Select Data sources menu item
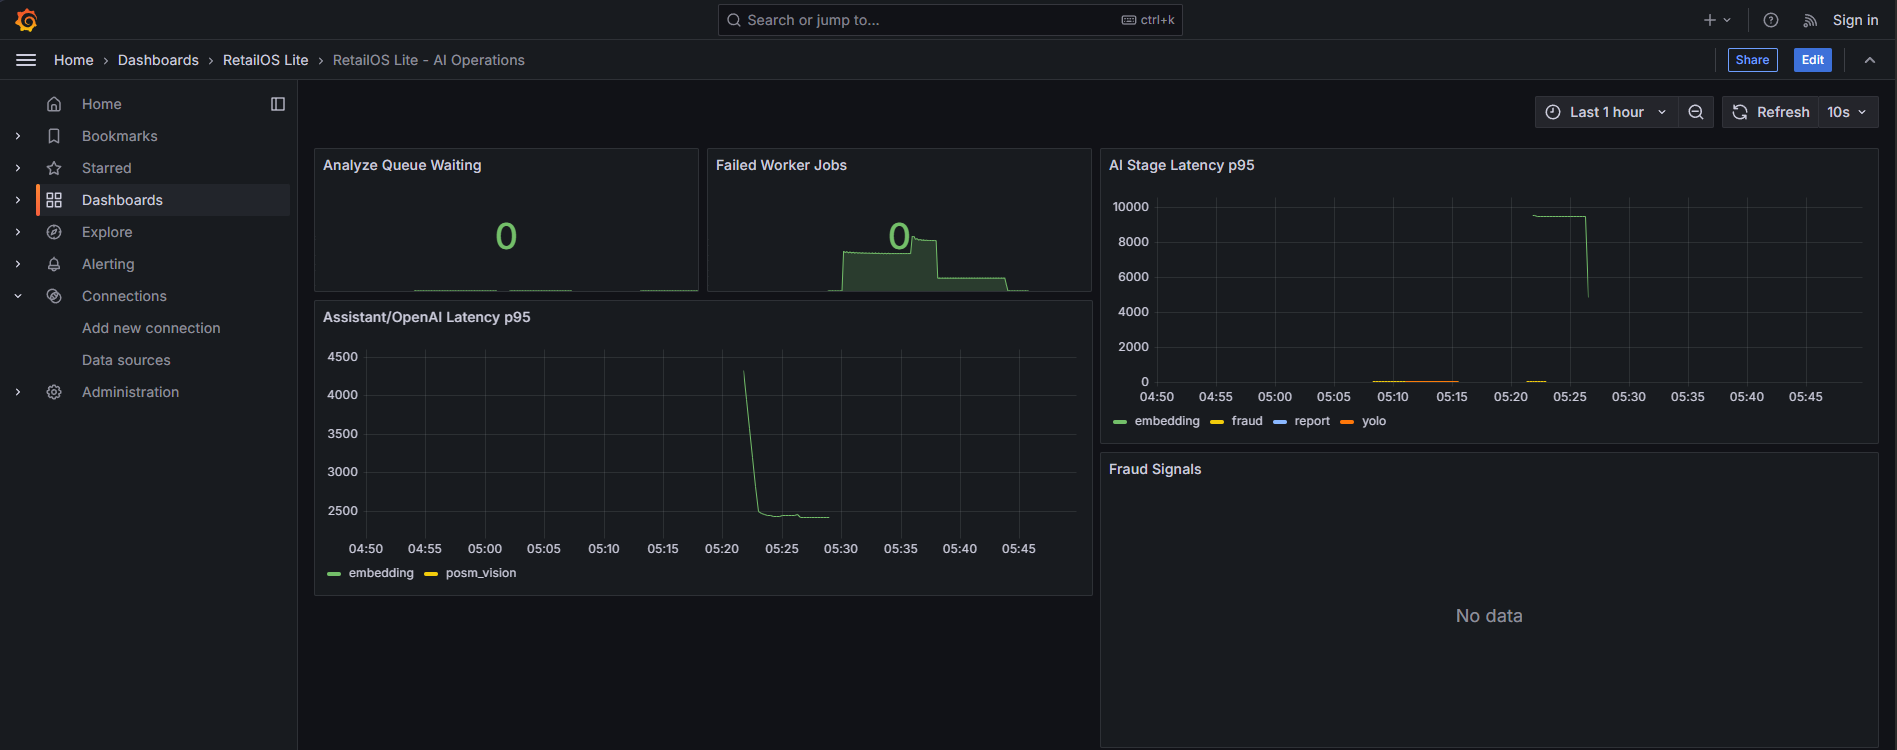The width and height of the screenshot is (1897, 750). click(x=126, y=360)
